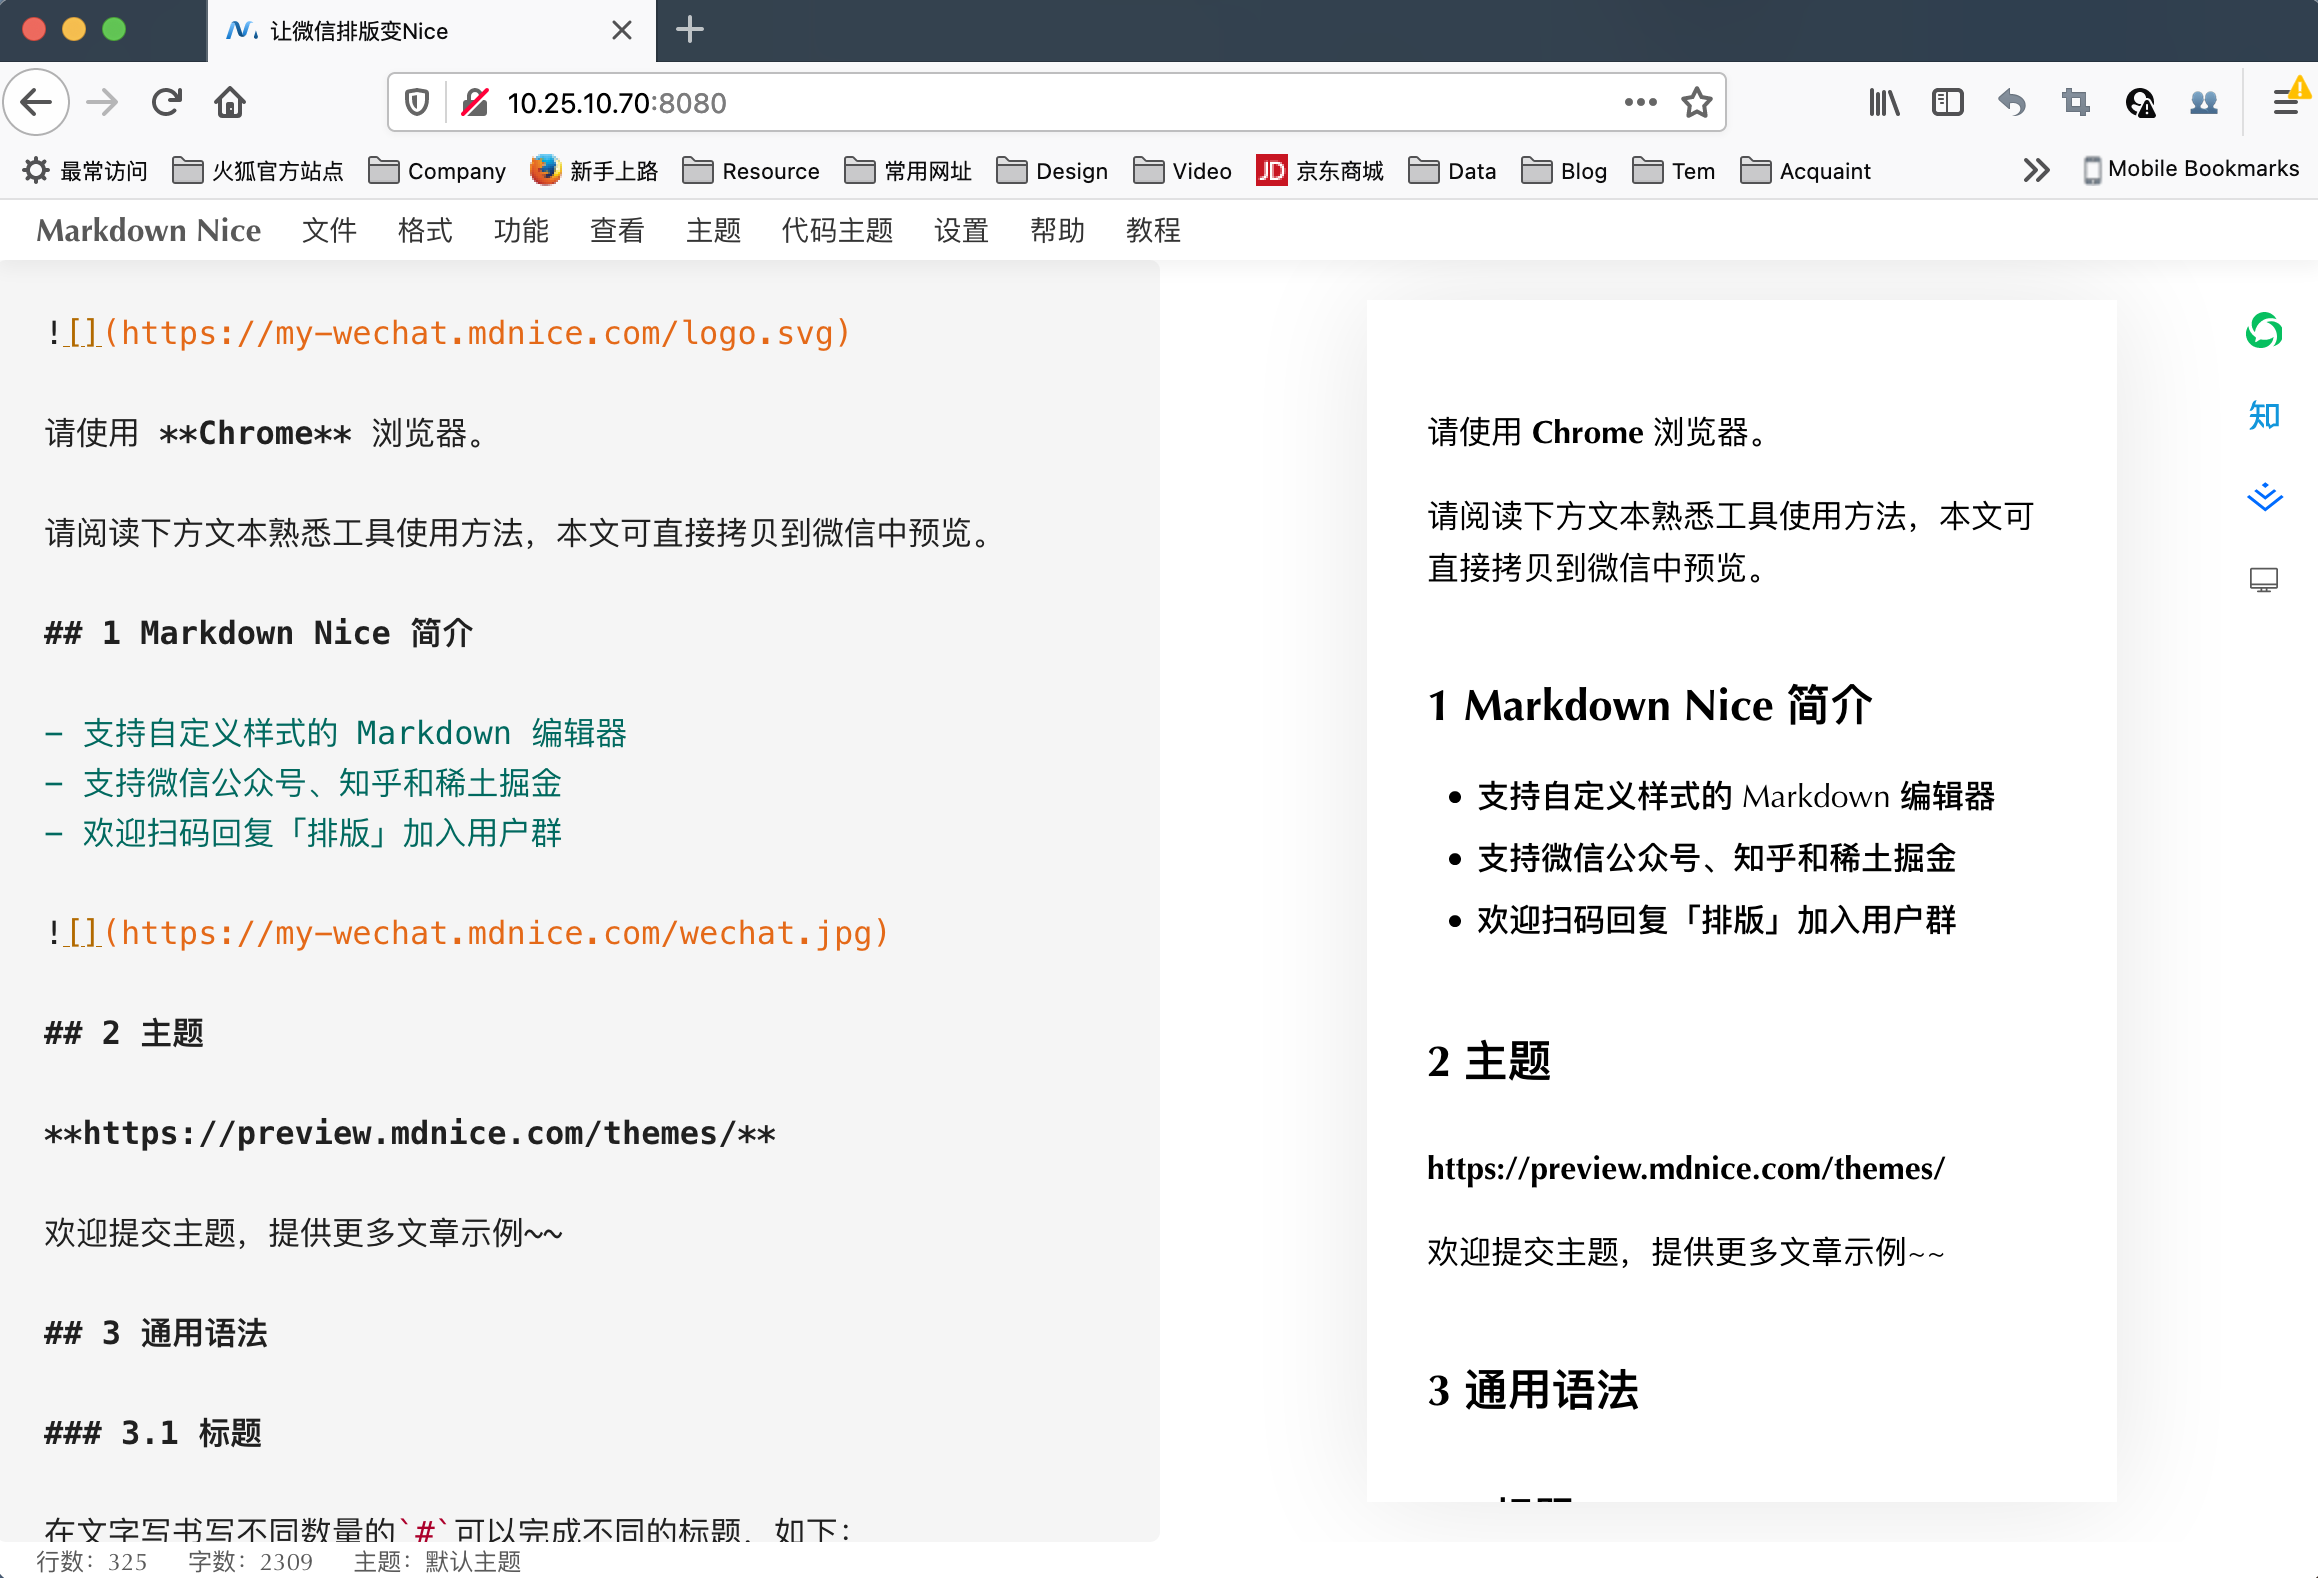Open tracking protection shield icon
The width and height of the screenshot is (2318, 1578).
[x=417, y=102]
